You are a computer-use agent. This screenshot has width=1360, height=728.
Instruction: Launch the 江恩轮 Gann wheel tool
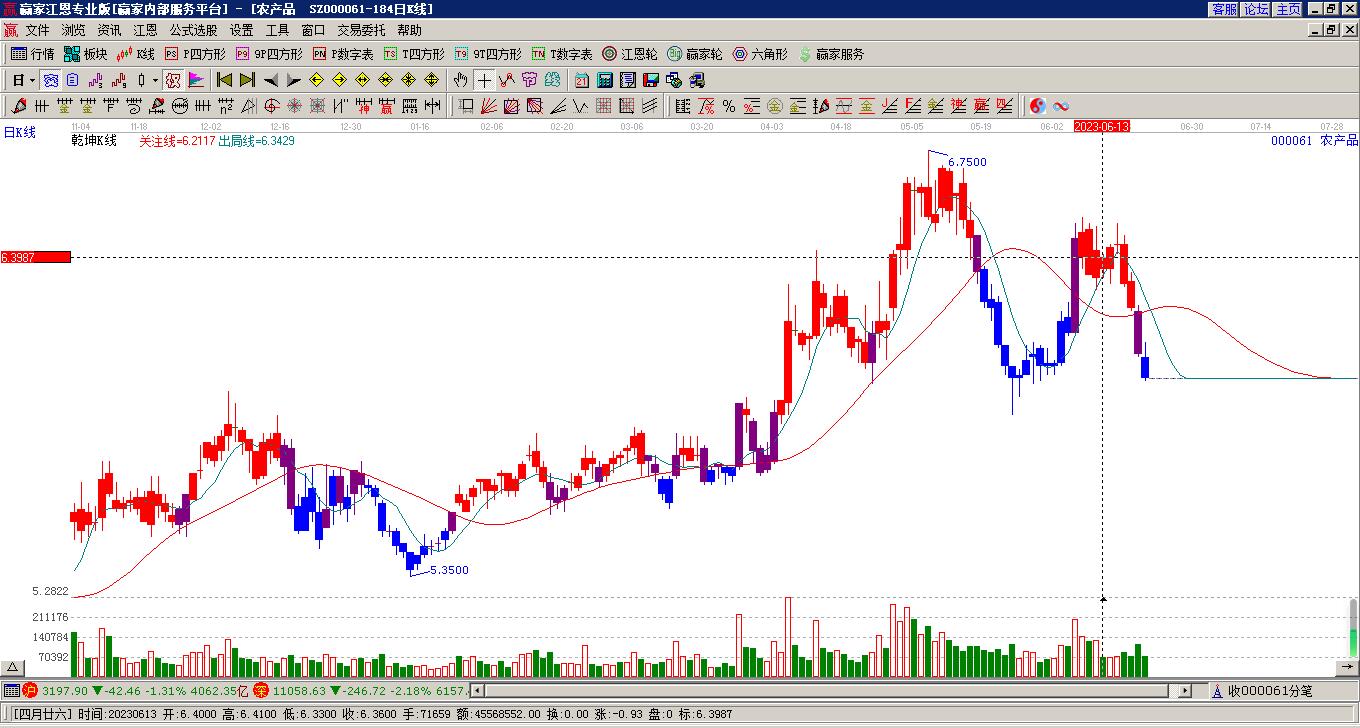click(x=629, y=54)
